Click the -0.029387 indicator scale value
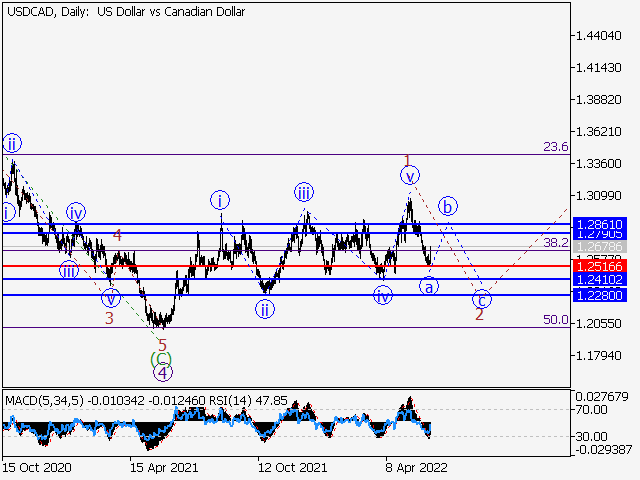640x480 pixels. pyautogui.click(x=604, y=450)
